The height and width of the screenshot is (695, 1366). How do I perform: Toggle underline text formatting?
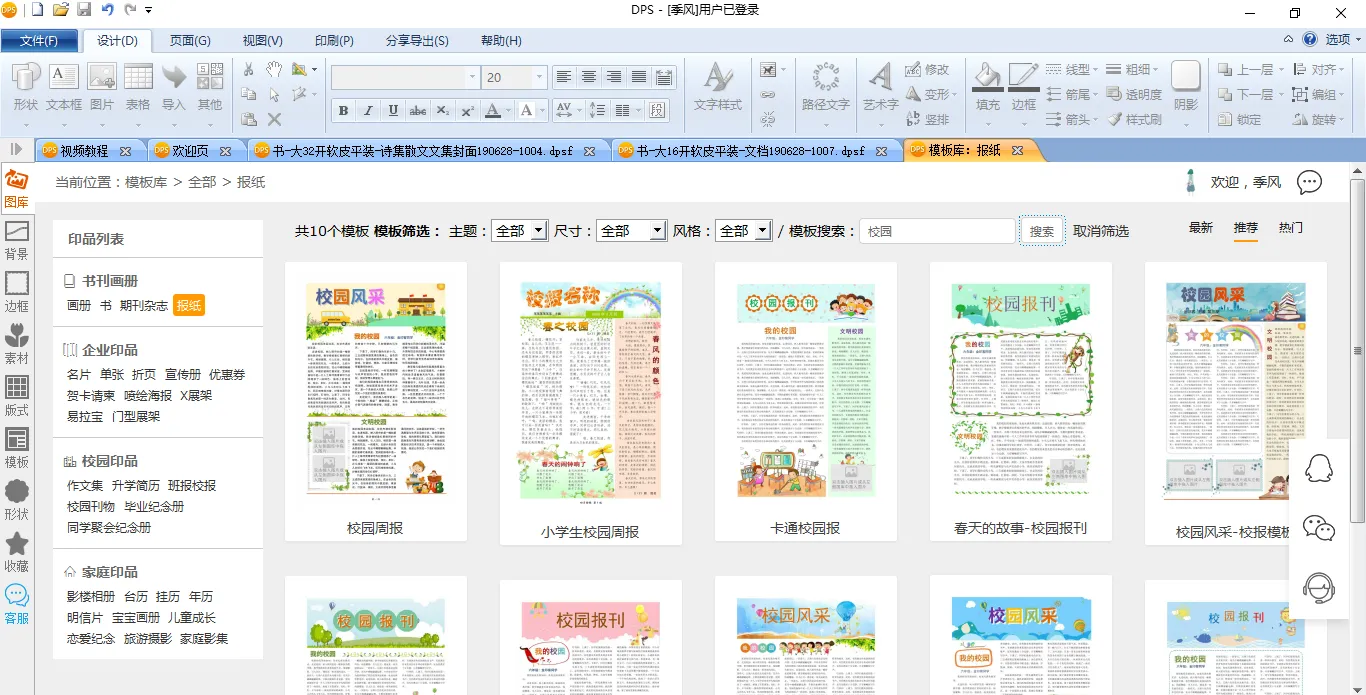(393, 110)
